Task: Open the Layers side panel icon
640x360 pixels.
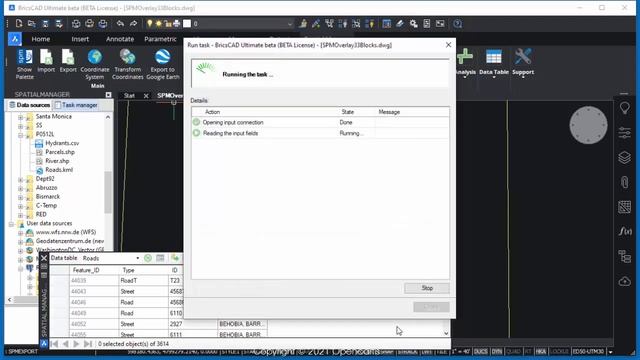Action: click(x=624, y=158)
